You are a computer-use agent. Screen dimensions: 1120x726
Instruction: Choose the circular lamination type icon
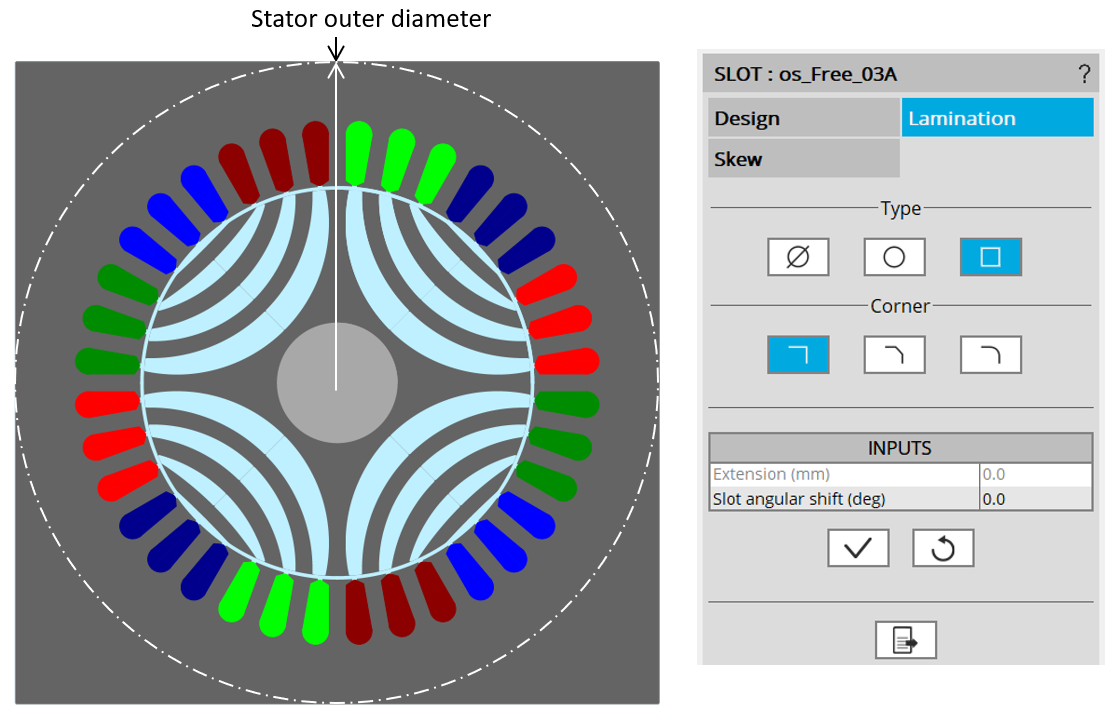[x=894, y=257]
